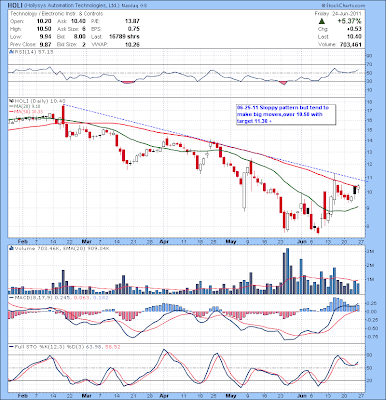Click the Volume panel legend icon

tap(11, 248)
